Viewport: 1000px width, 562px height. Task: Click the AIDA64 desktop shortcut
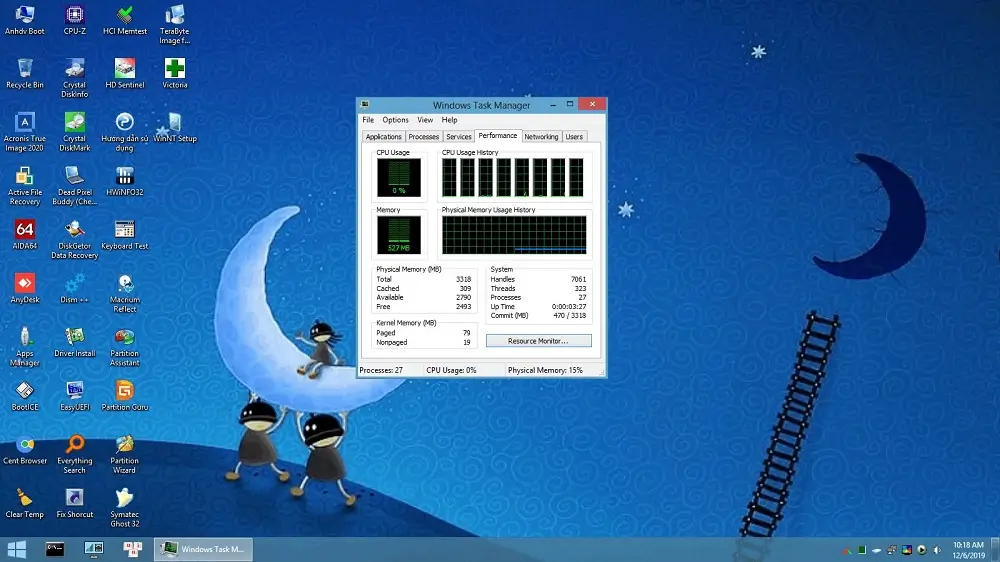(x=25, y=231)
